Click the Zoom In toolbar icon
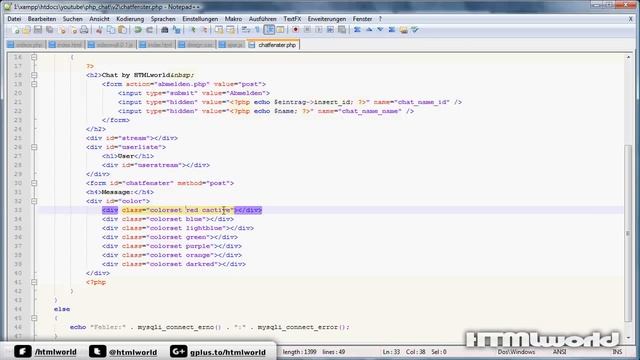Screen dimensions: 640x360 click(193, 30)
